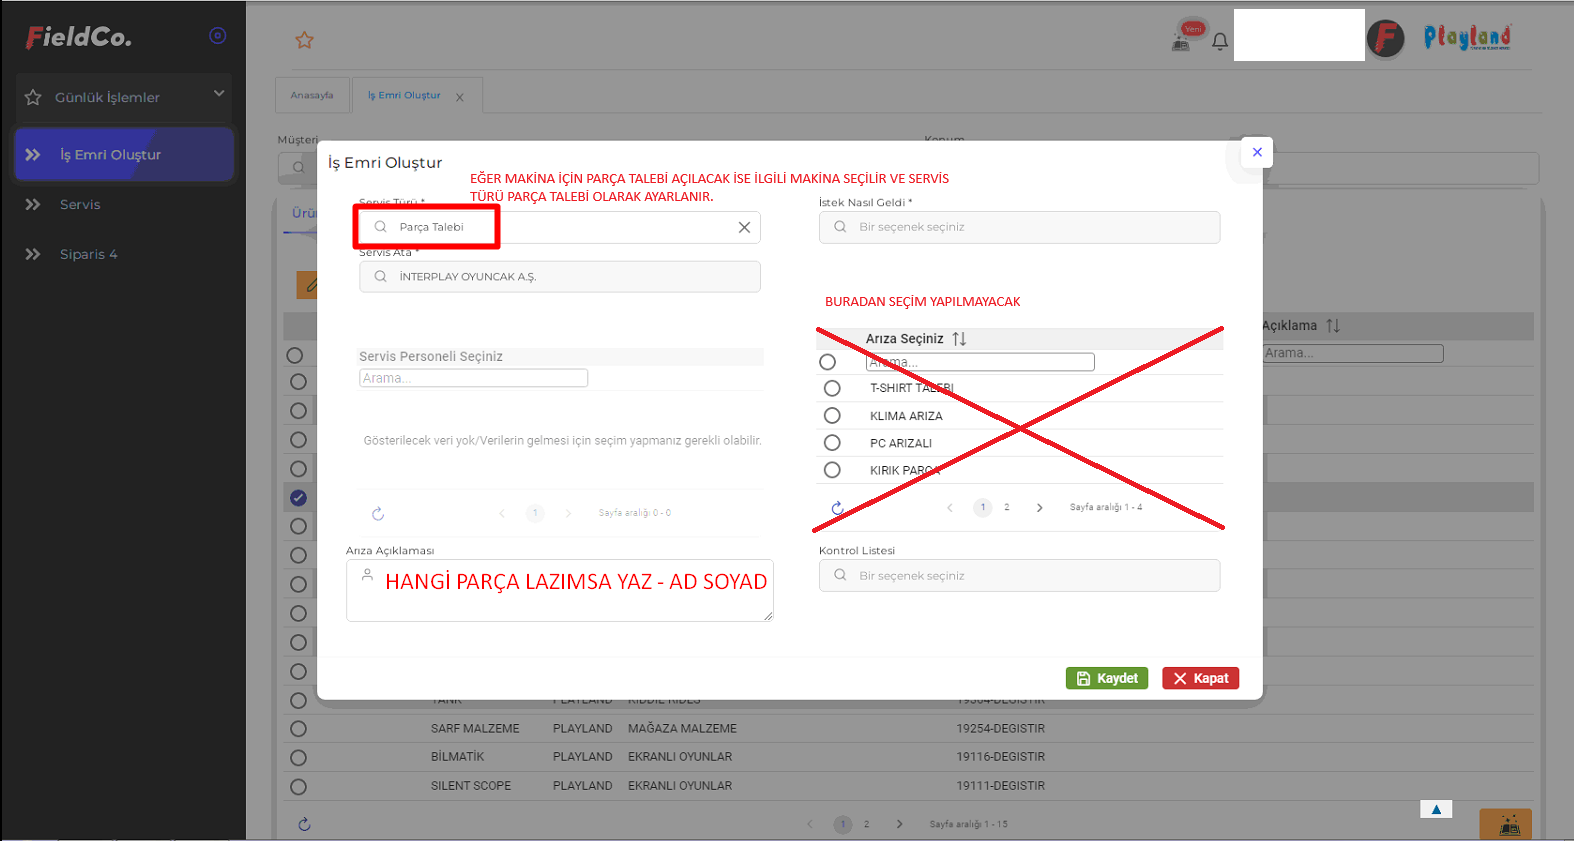Image resolution: width=1574 pixels, height=841 pixels.
Task: Select the PC ARIZALI radio option
Action: tap(832, 443)
